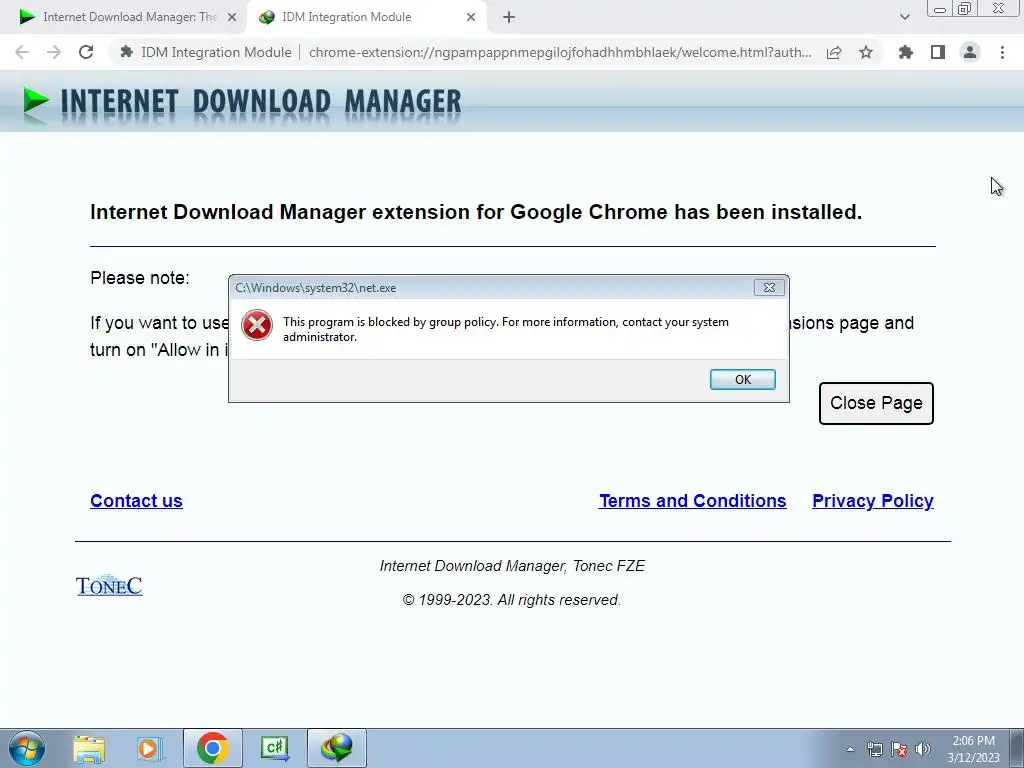Click the Internet Download Manager green arrow logo
Screen dimensions: 1024x768
35,101
